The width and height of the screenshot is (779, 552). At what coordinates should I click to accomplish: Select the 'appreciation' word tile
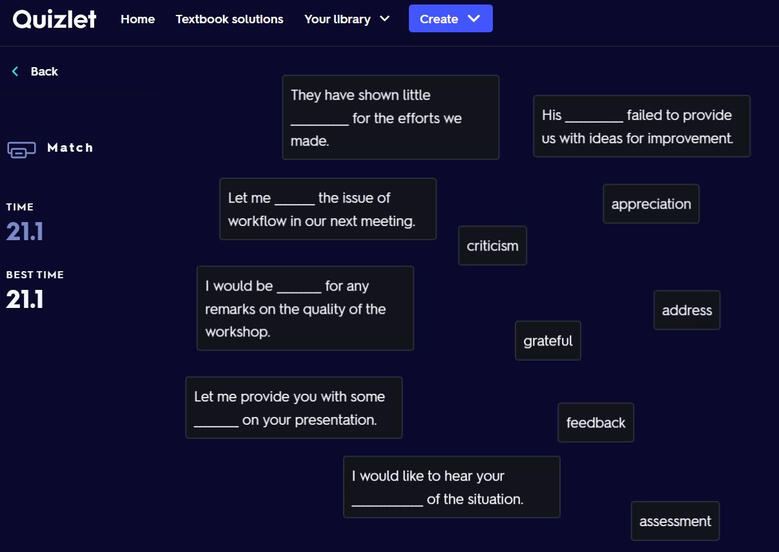[x=651, y=204]
